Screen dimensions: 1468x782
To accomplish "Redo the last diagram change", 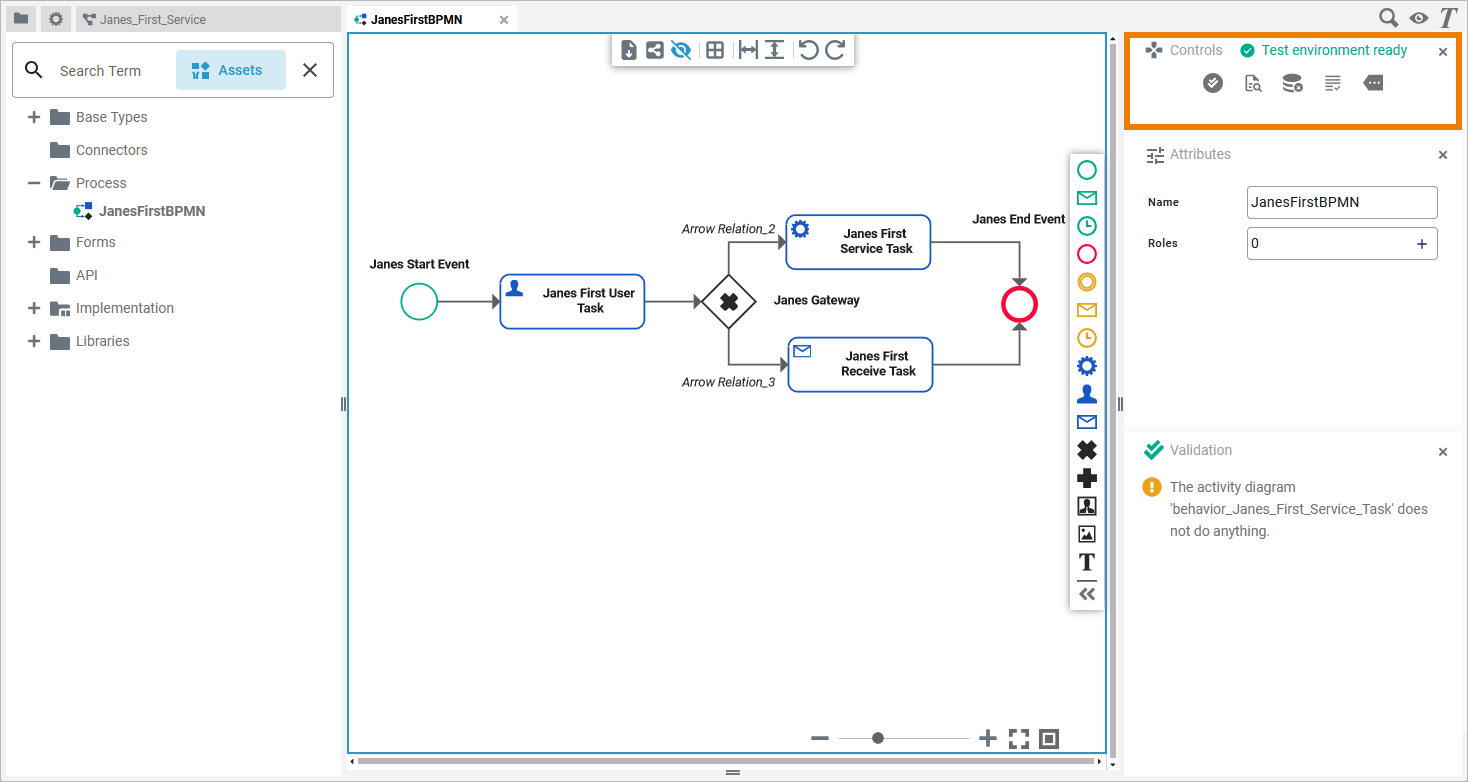I will 835,50.
